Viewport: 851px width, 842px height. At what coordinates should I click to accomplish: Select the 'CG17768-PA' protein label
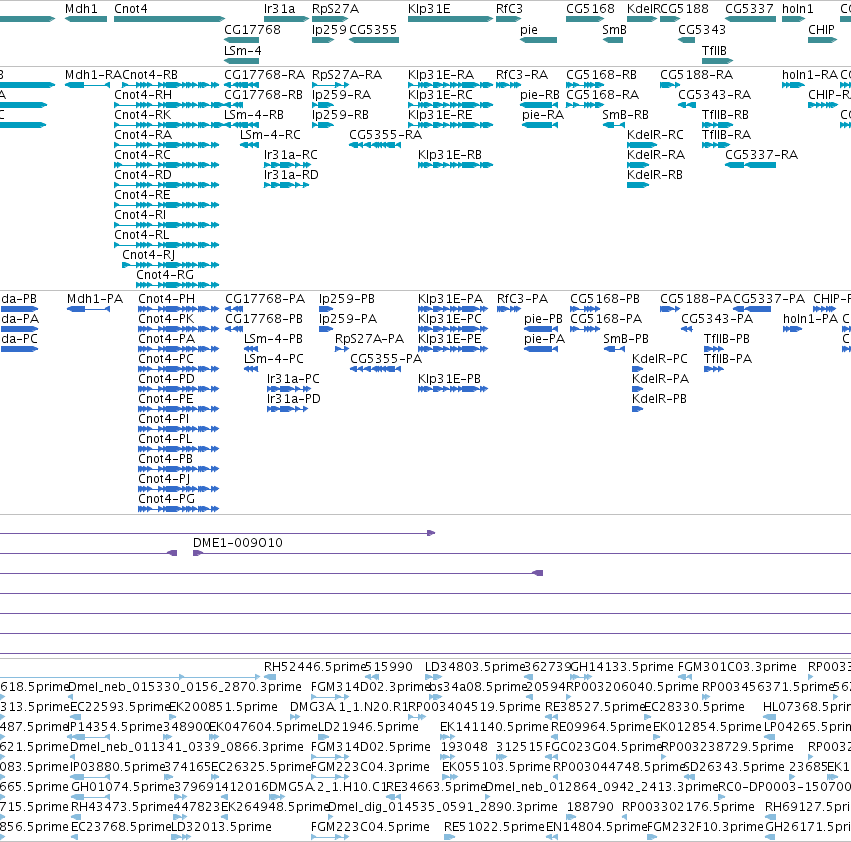[265, 299]
